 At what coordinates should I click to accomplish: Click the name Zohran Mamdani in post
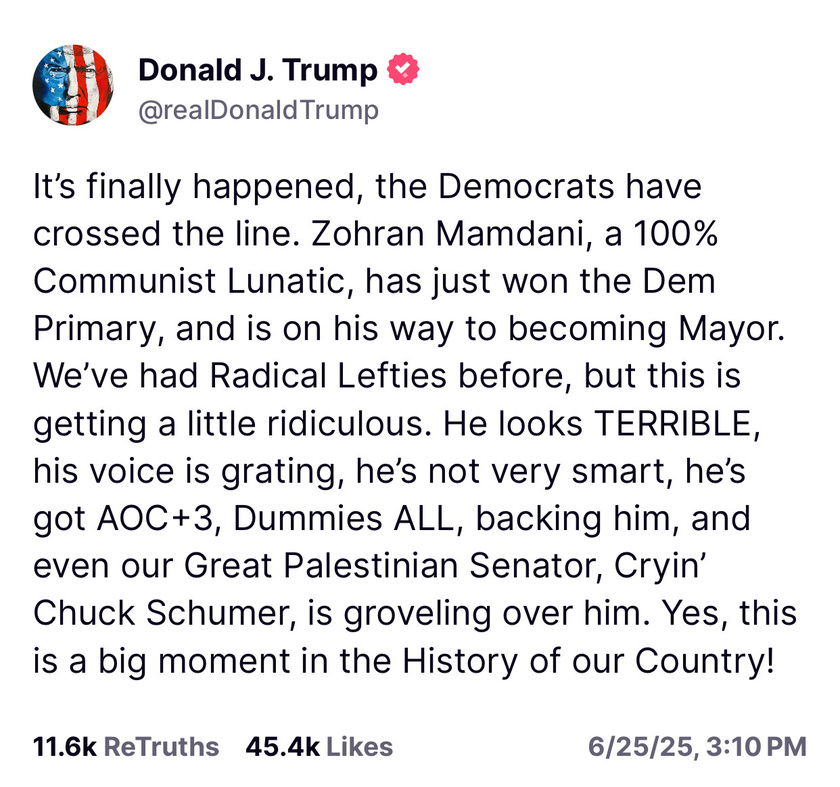click(446, 234)
